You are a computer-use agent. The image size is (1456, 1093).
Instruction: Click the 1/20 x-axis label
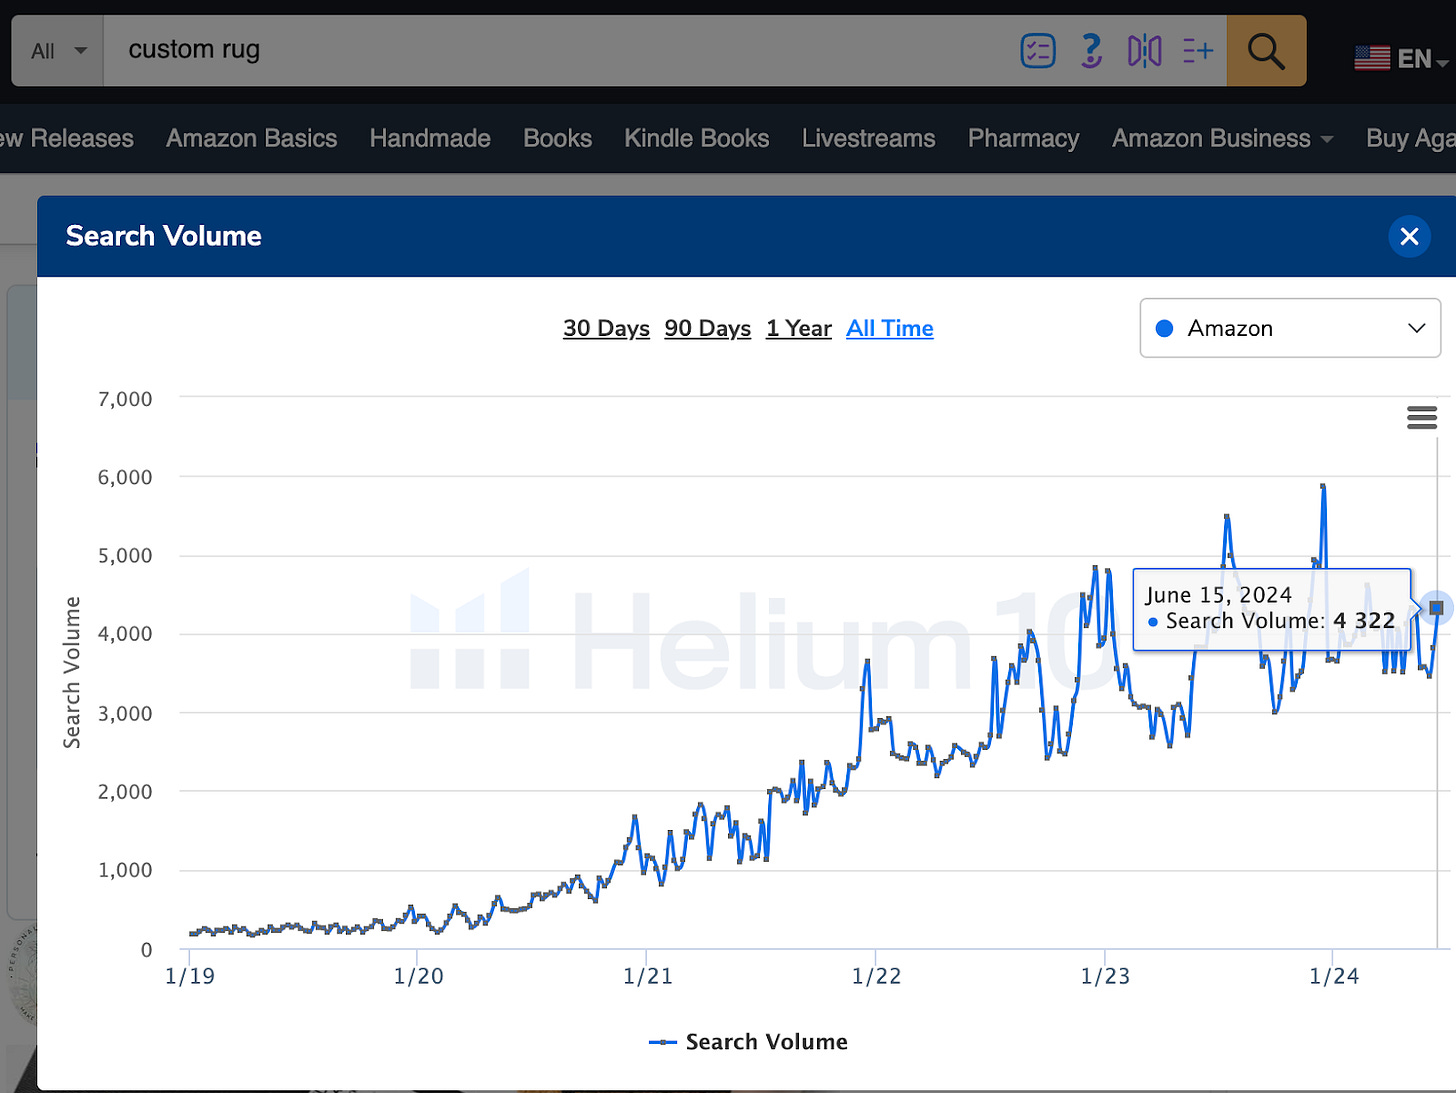418,976
